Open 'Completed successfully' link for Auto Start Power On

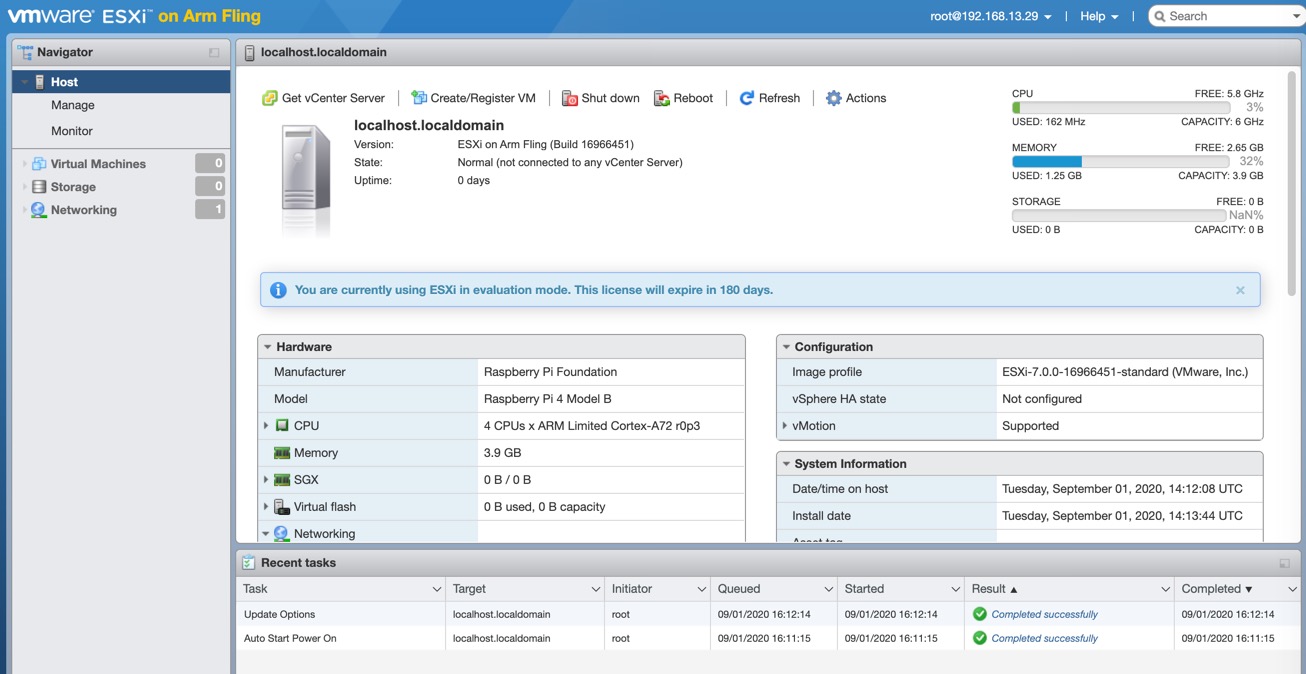(x=1044, y=638)
